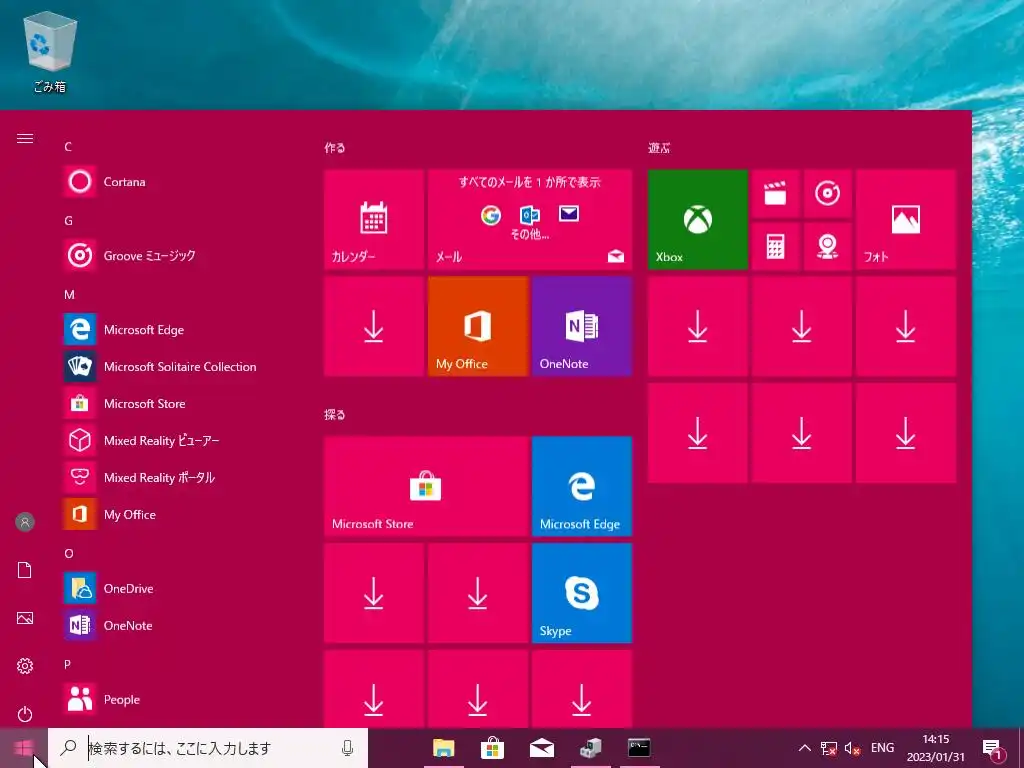Open the Movies & TV clapperboard tile
This screenshot has height=768, width=1024.
pos(775,193)
